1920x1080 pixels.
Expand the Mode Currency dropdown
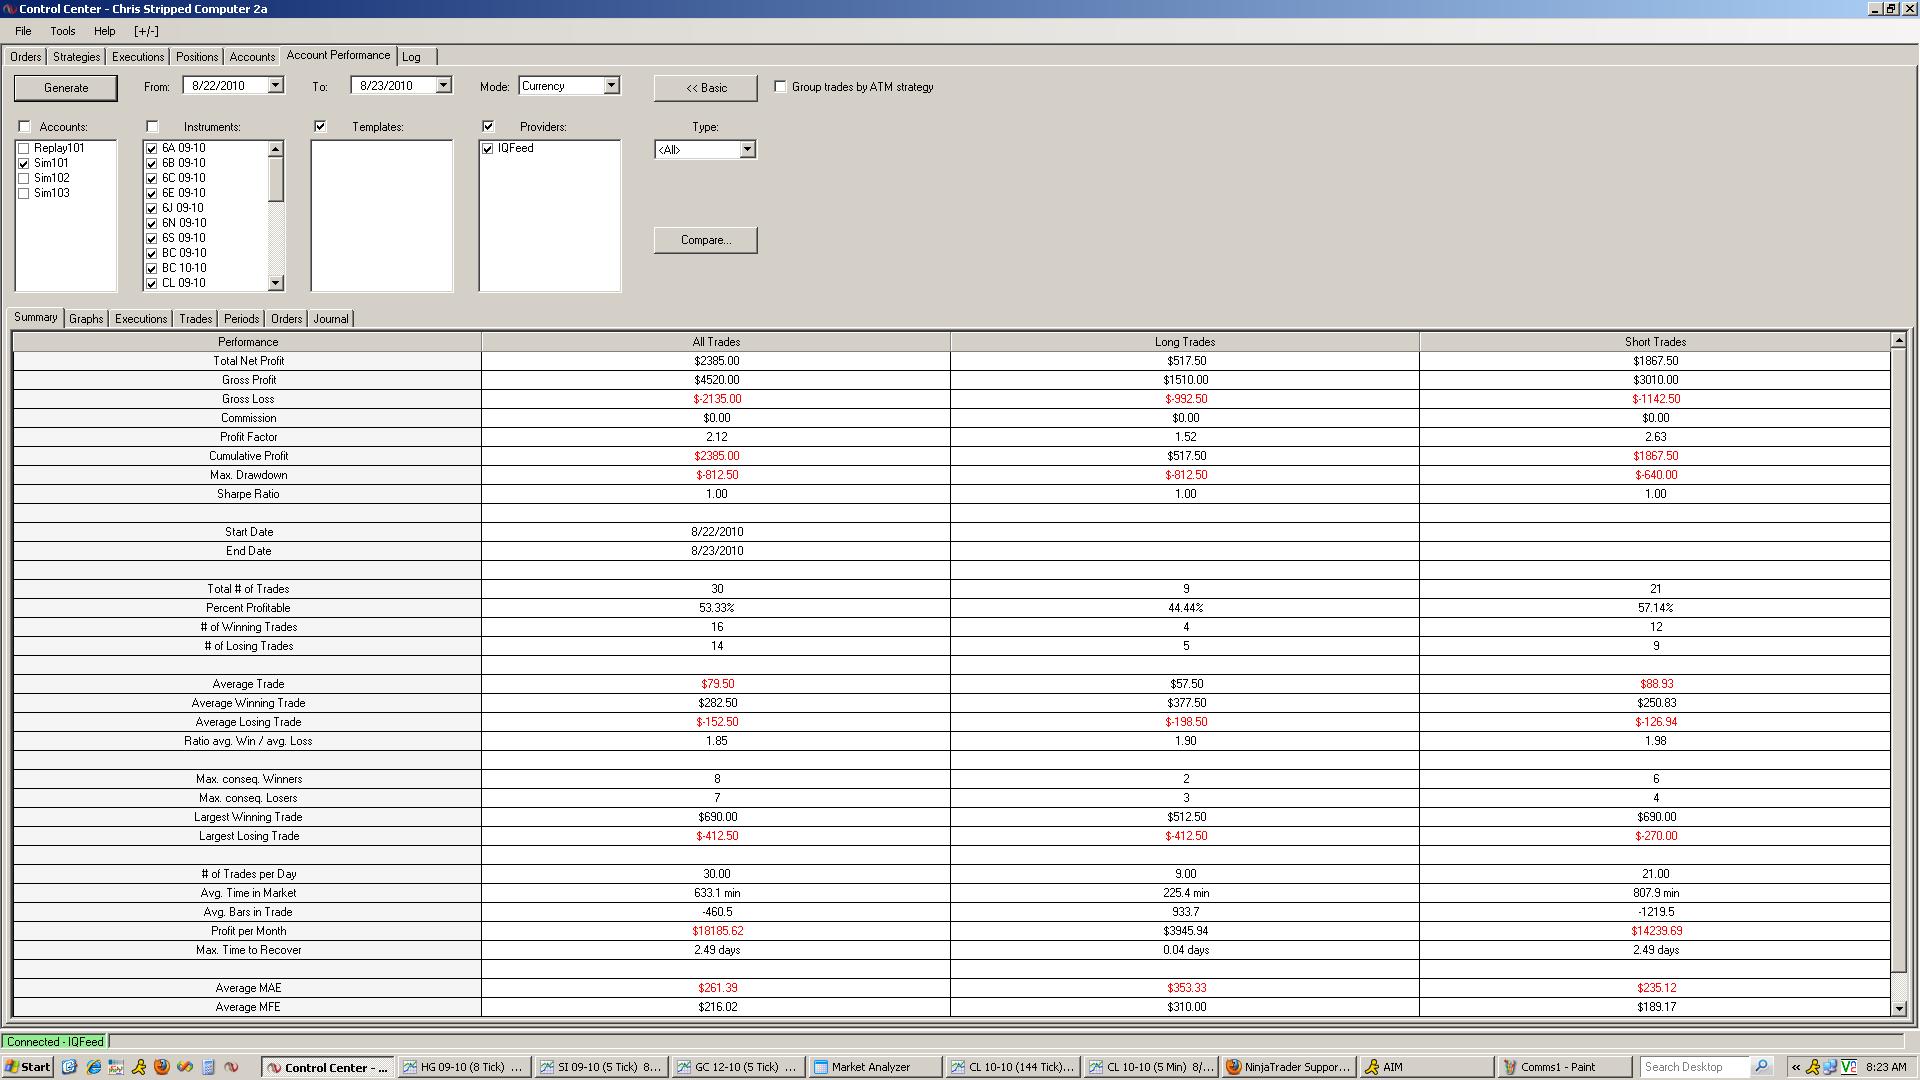click(611, 86)
